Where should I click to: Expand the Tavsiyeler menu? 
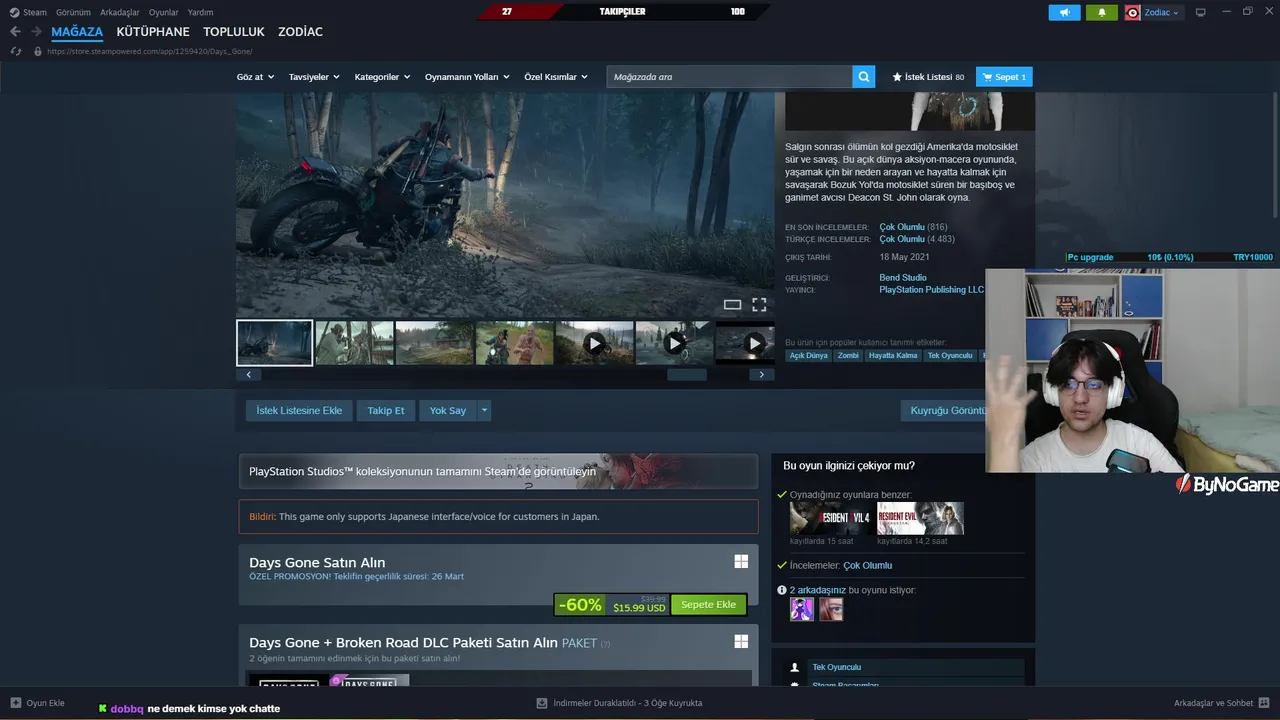coord(314,77)
